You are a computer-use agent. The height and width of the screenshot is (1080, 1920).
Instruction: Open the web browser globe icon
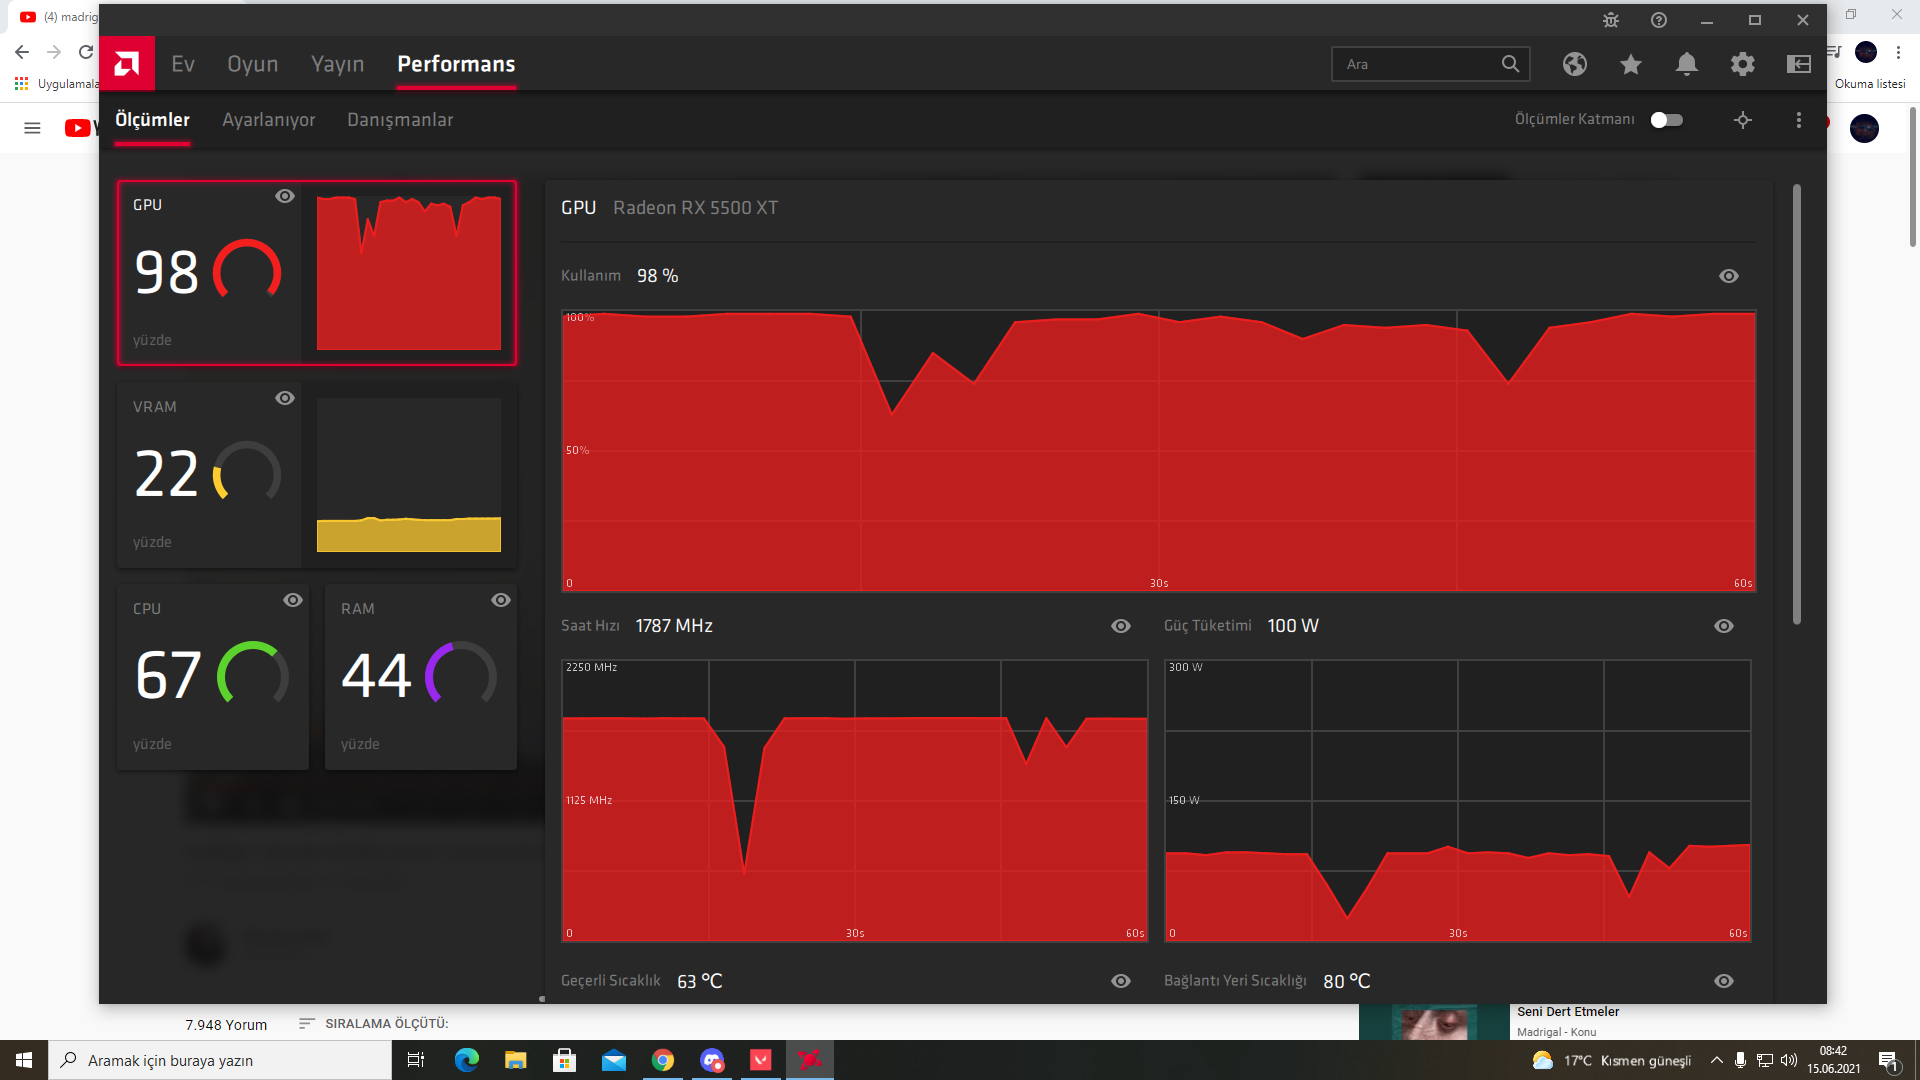1575,64
